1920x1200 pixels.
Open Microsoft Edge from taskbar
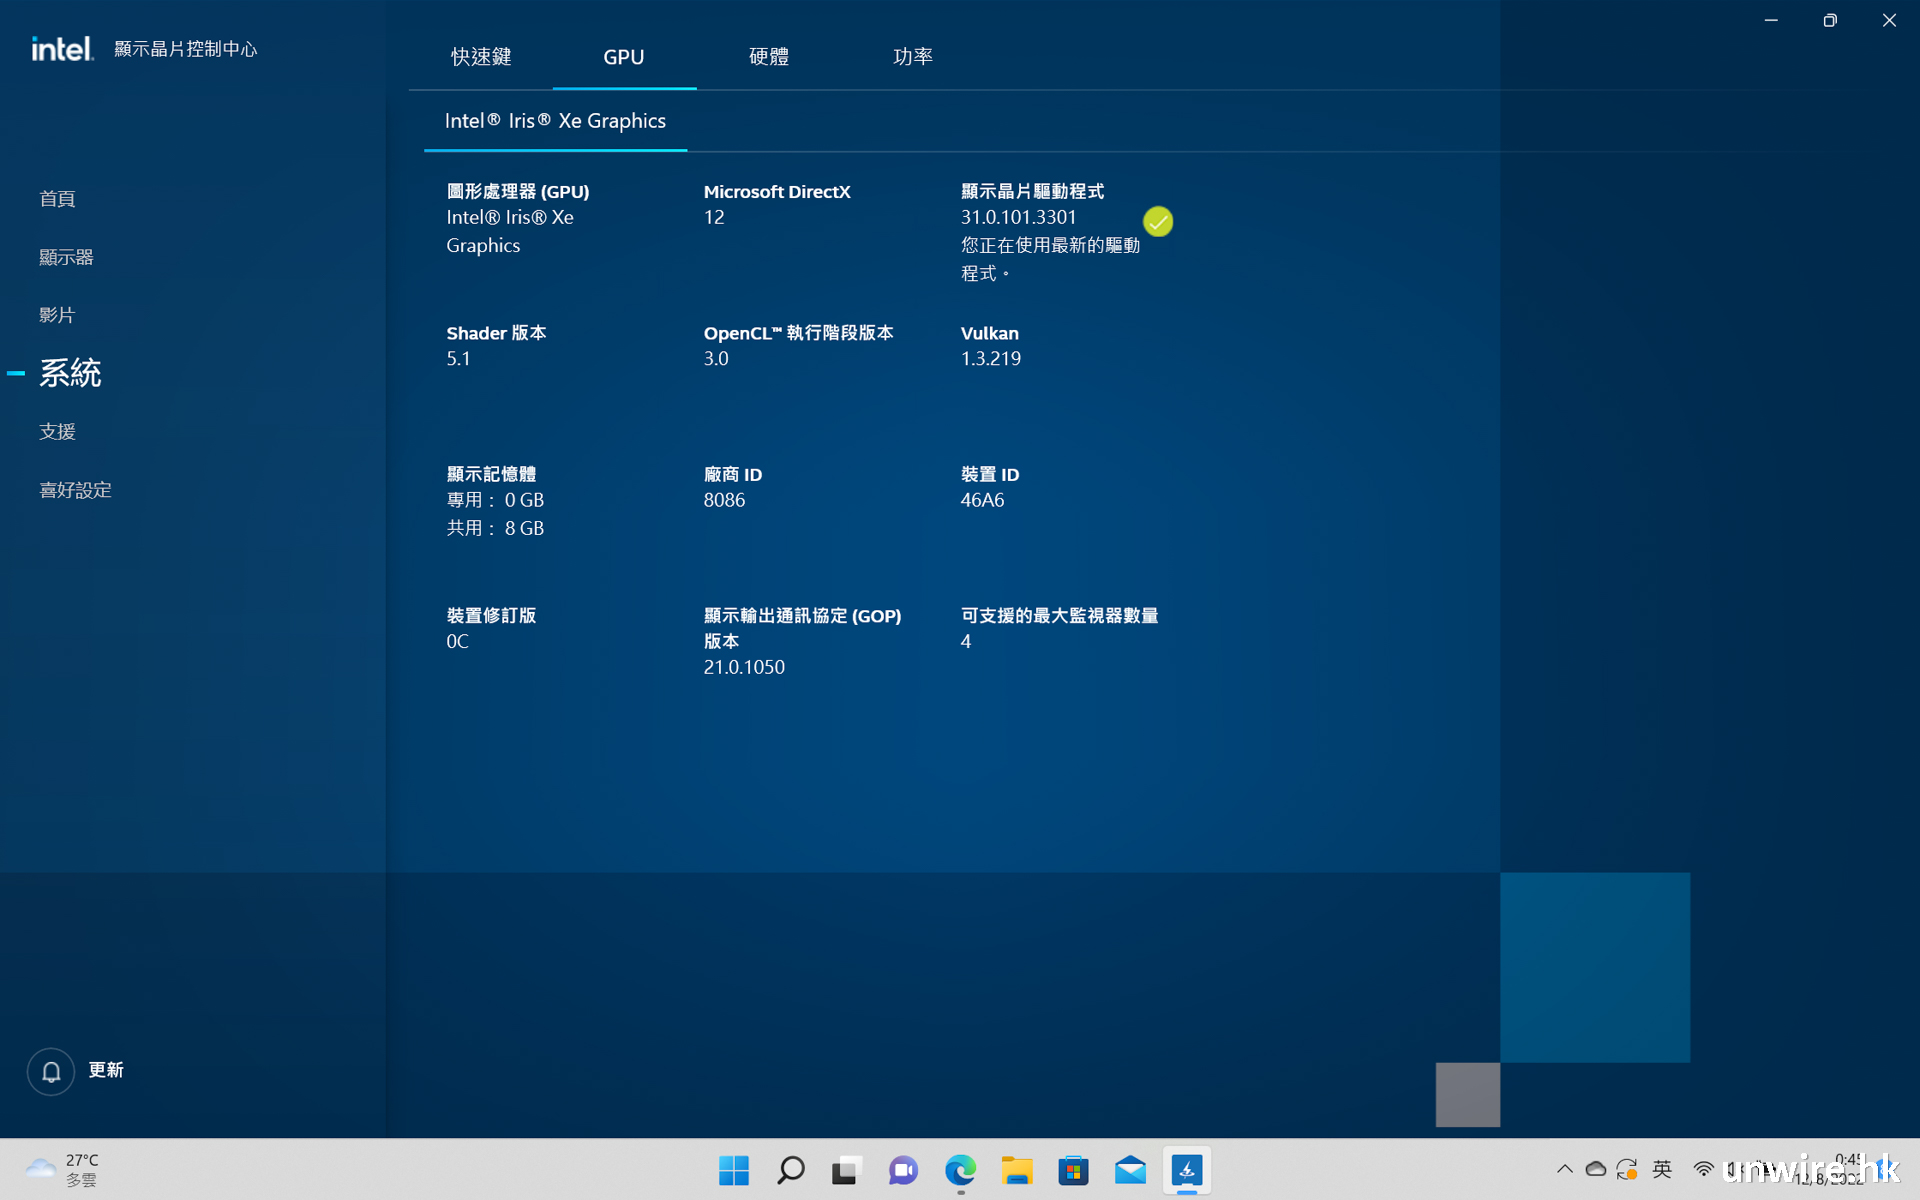[x=960, y=1170]
